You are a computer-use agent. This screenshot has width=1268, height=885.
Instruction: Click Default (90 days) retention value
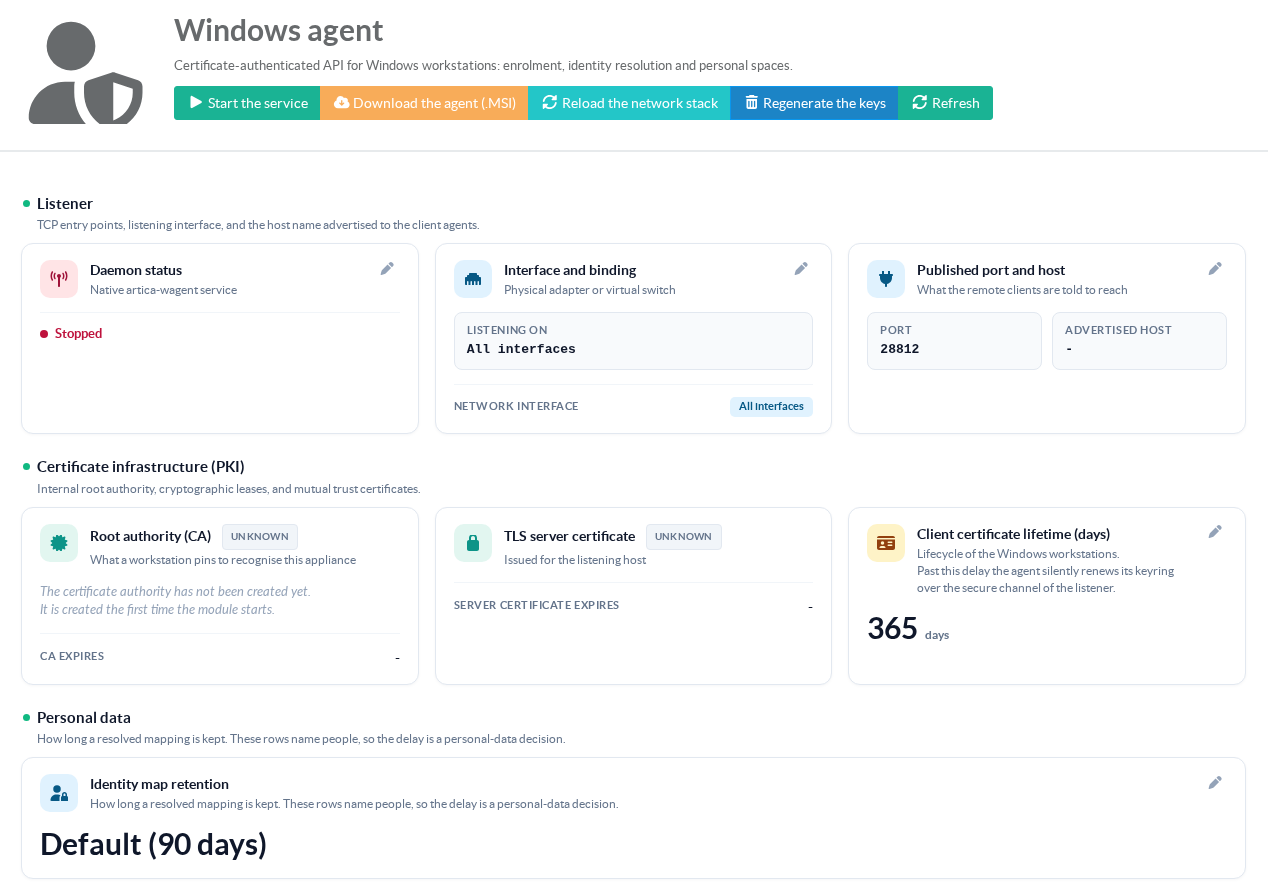(154, 844)
